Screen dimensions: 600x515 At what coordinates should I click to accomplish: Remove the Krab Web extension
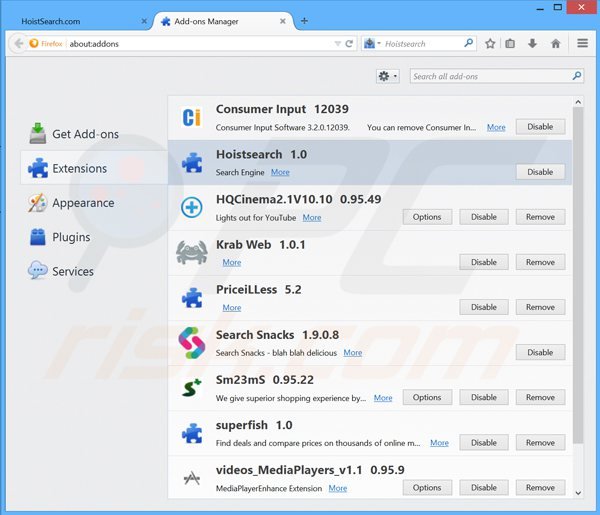click(x=540, y=262)
